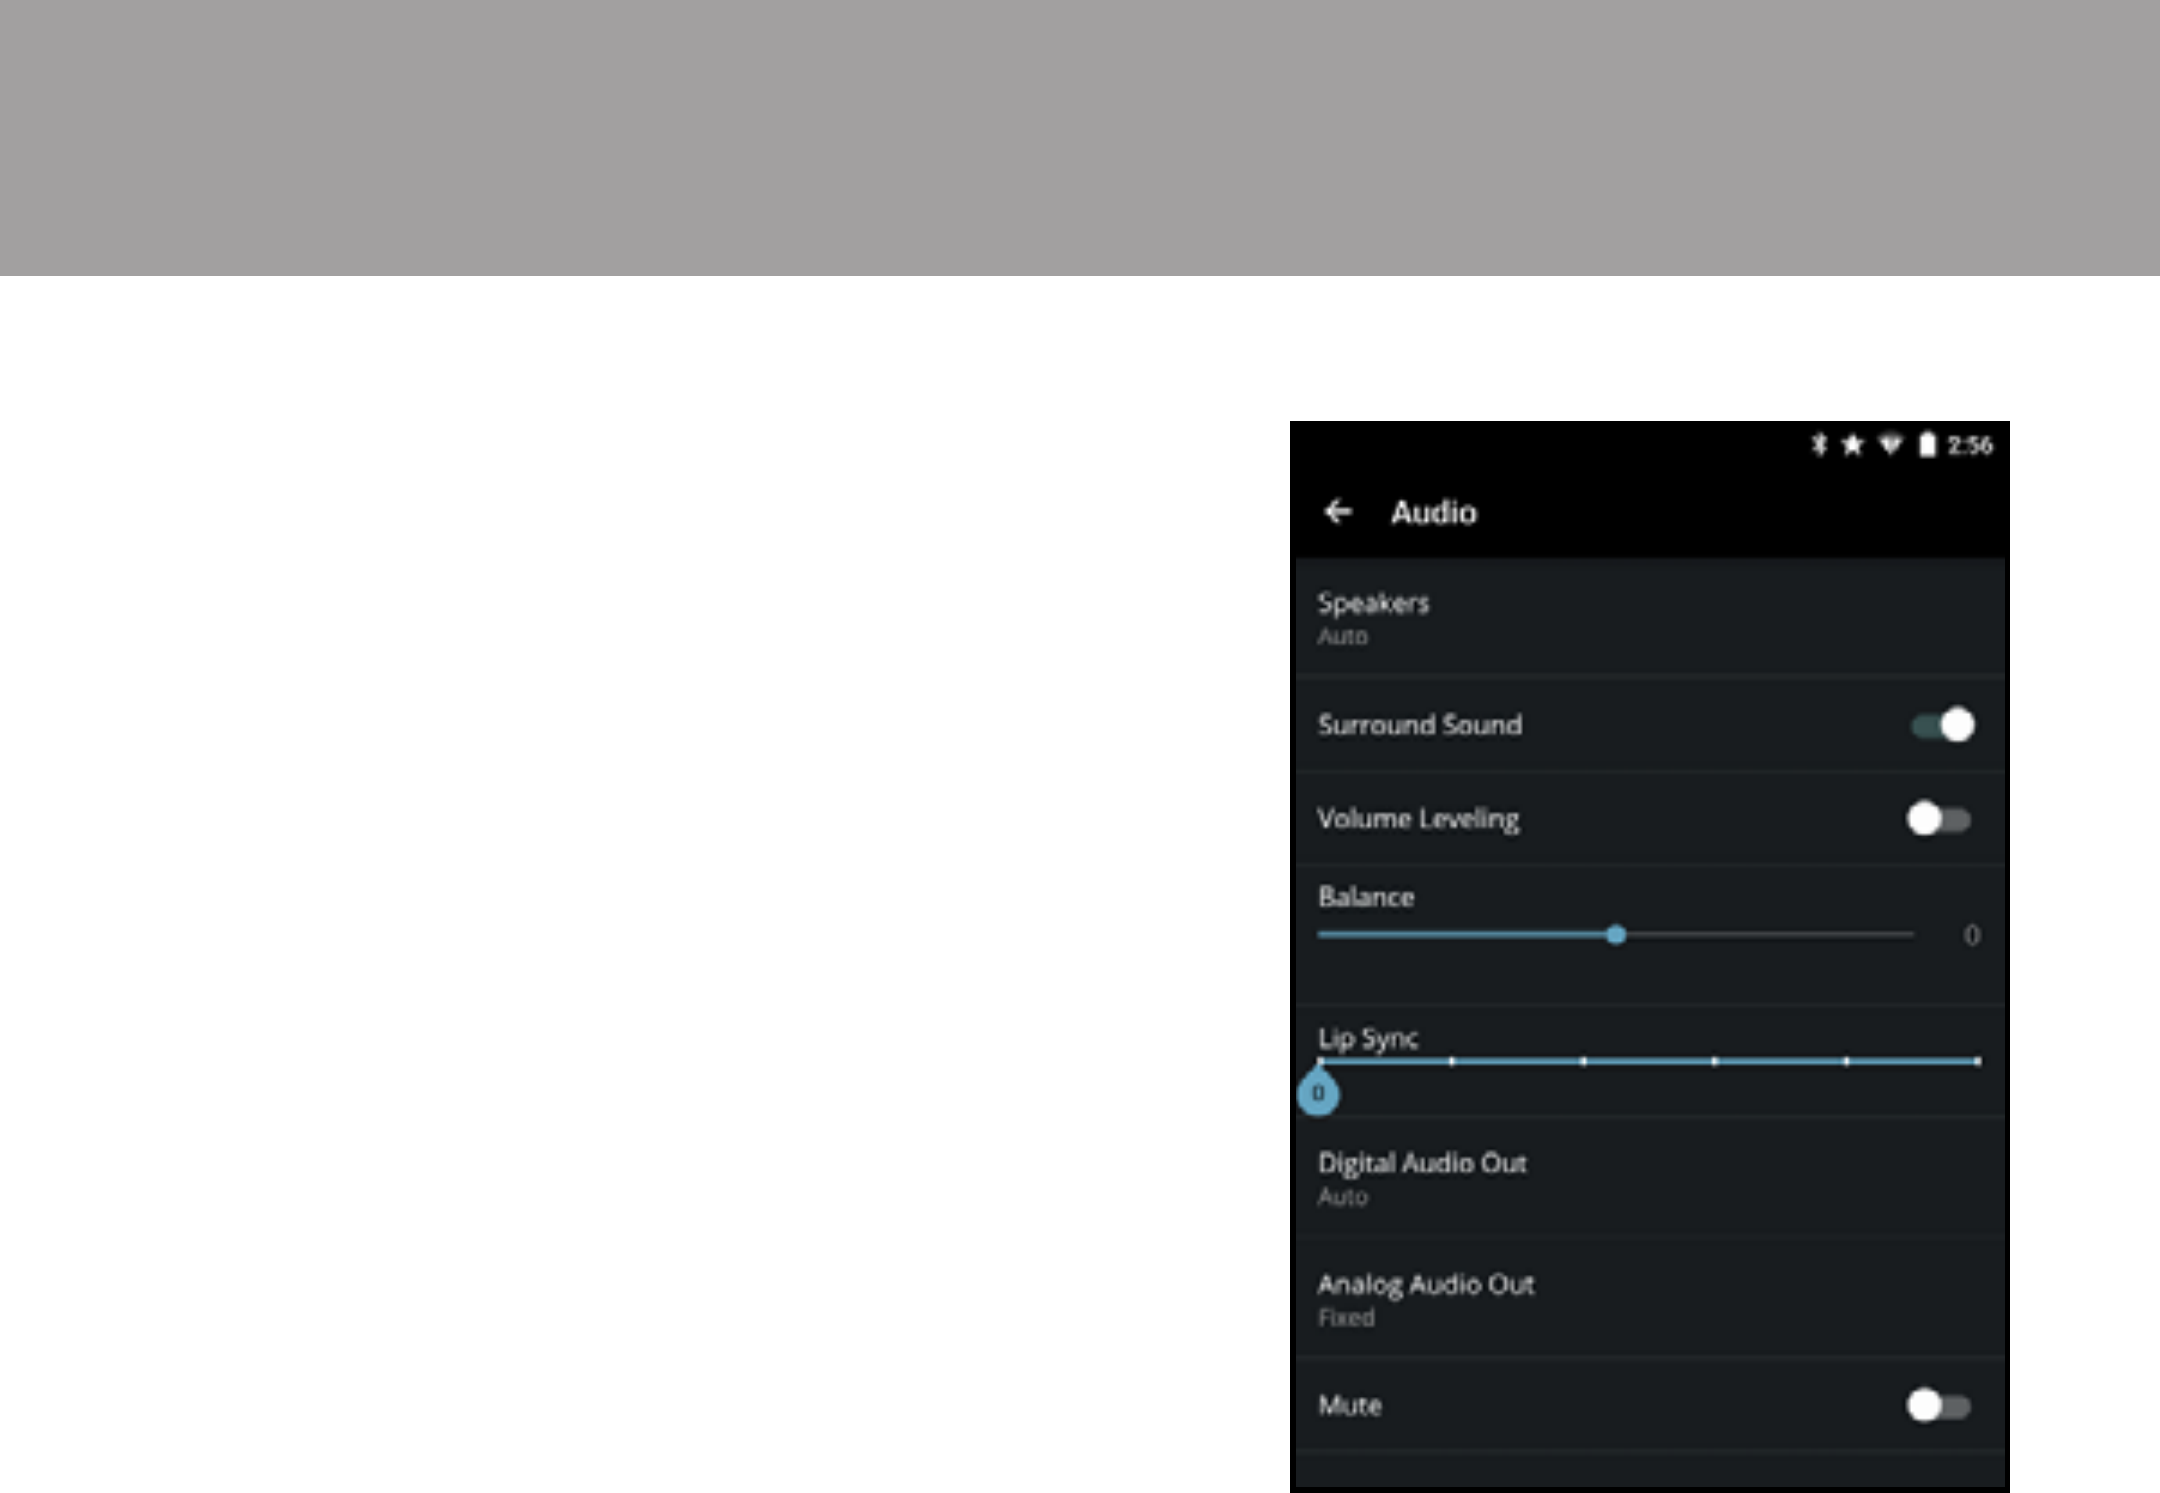2160x1493 pixels.
Task: Click the Balance slider handle
Action: [1616, 935]
